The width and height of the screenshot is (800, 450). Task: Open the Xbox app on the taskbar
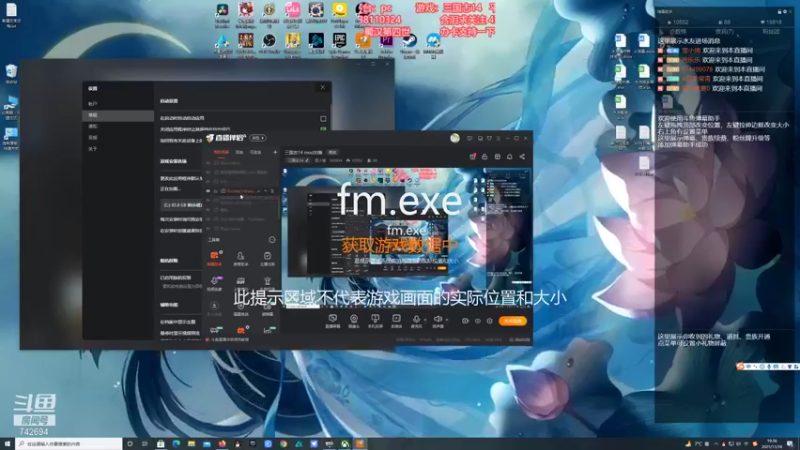[x=345, y=444]
